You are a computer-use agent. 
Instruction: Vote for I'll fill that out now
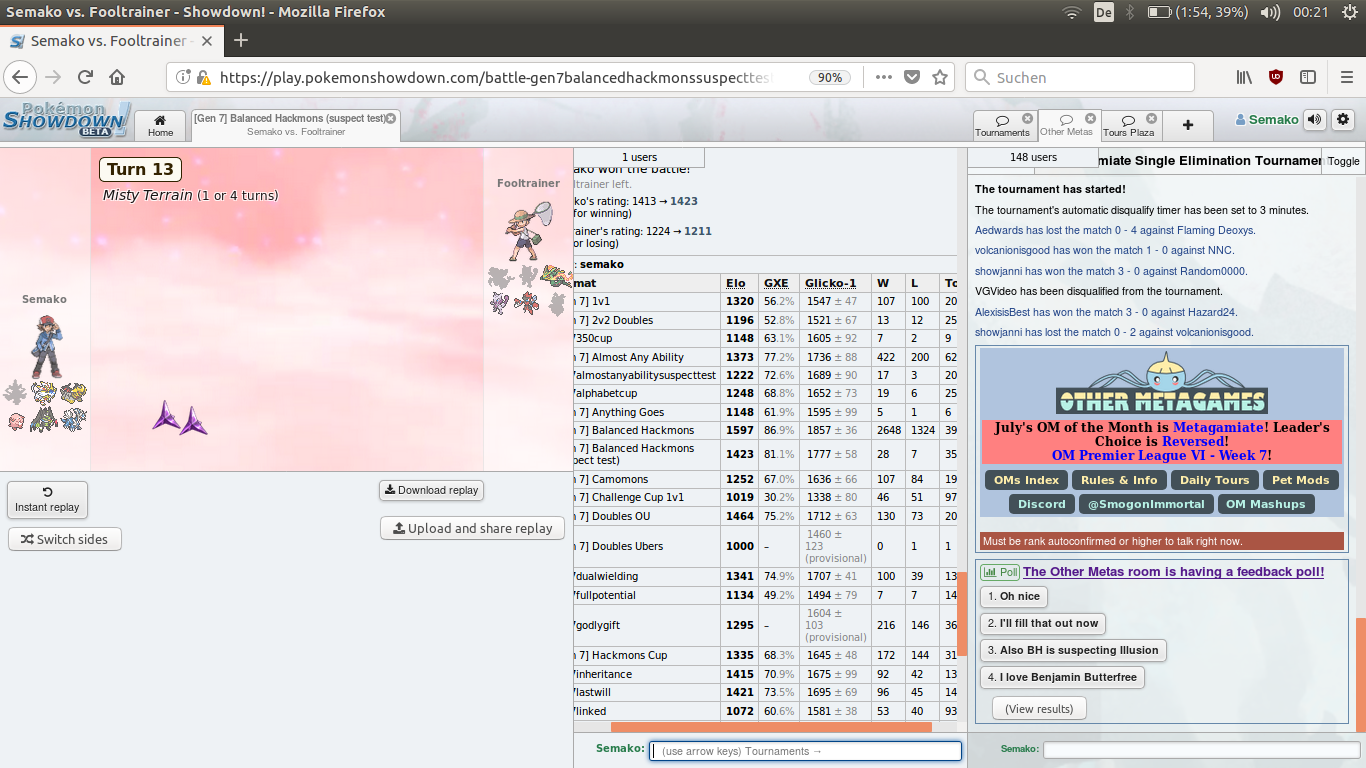(x=1043, y=623)
